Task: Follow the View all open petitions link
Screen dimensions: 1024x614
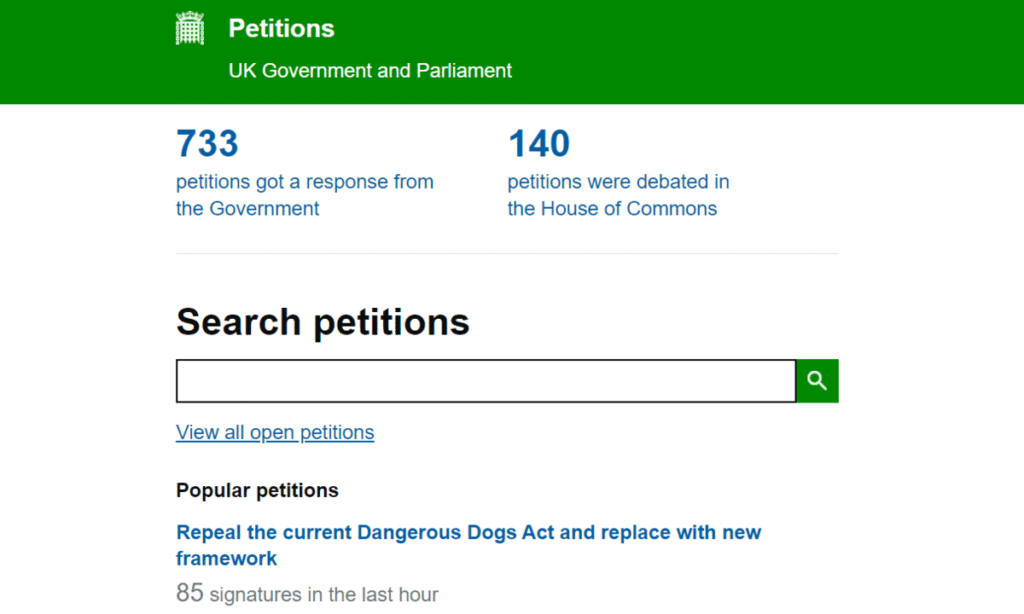Action: click(x=275, y=433)
